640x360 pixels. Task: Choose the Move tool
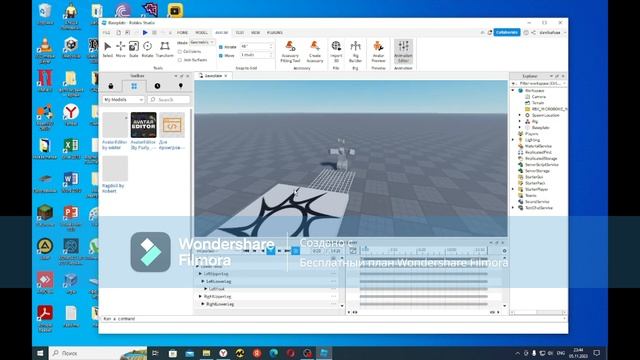[120, 49]
